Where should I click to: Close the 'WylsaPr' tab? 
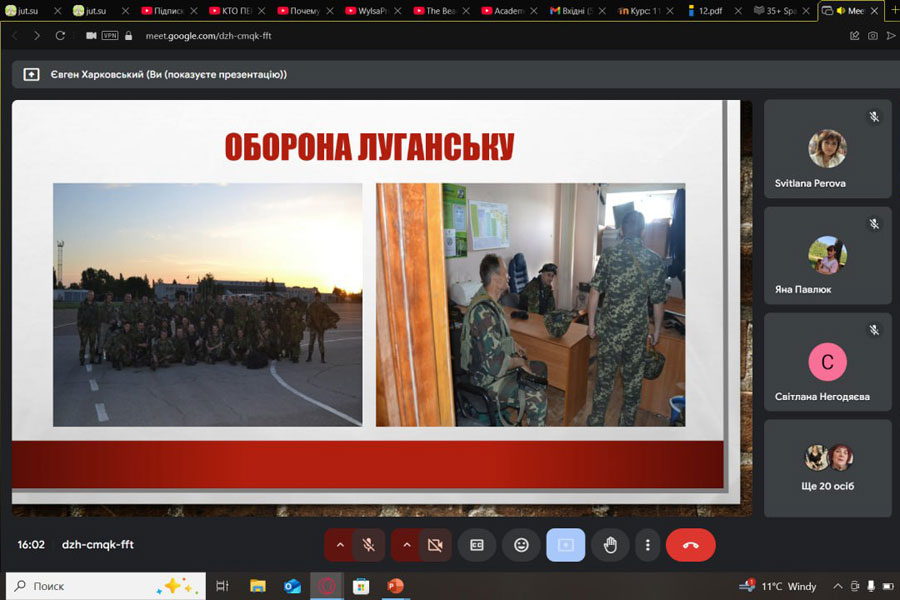[x=398, y=10]
